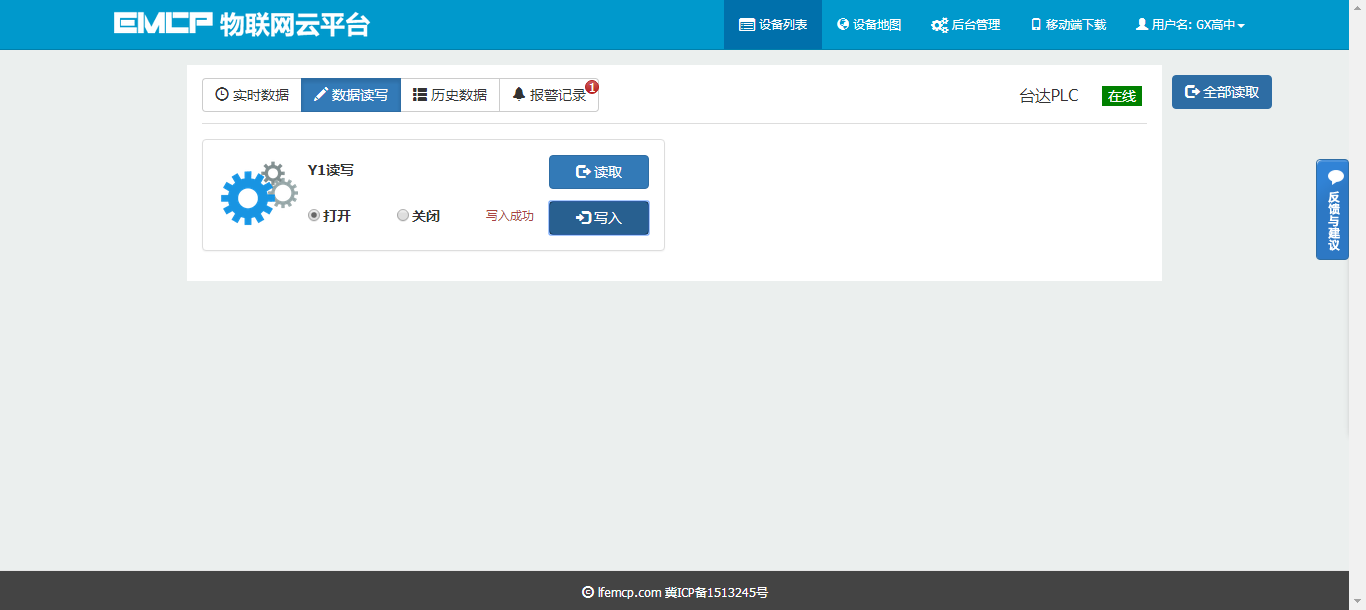This screenshot has height=610, width=1366.
Task: Click the speech bubble feedback icon
Action: coord(1334,176)
